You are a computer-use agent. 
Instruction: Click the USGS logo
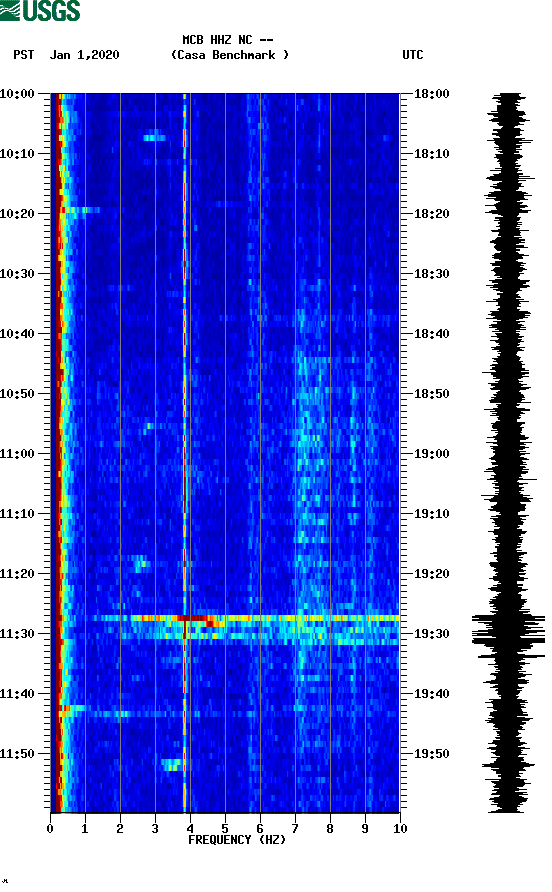click(40, 10)
